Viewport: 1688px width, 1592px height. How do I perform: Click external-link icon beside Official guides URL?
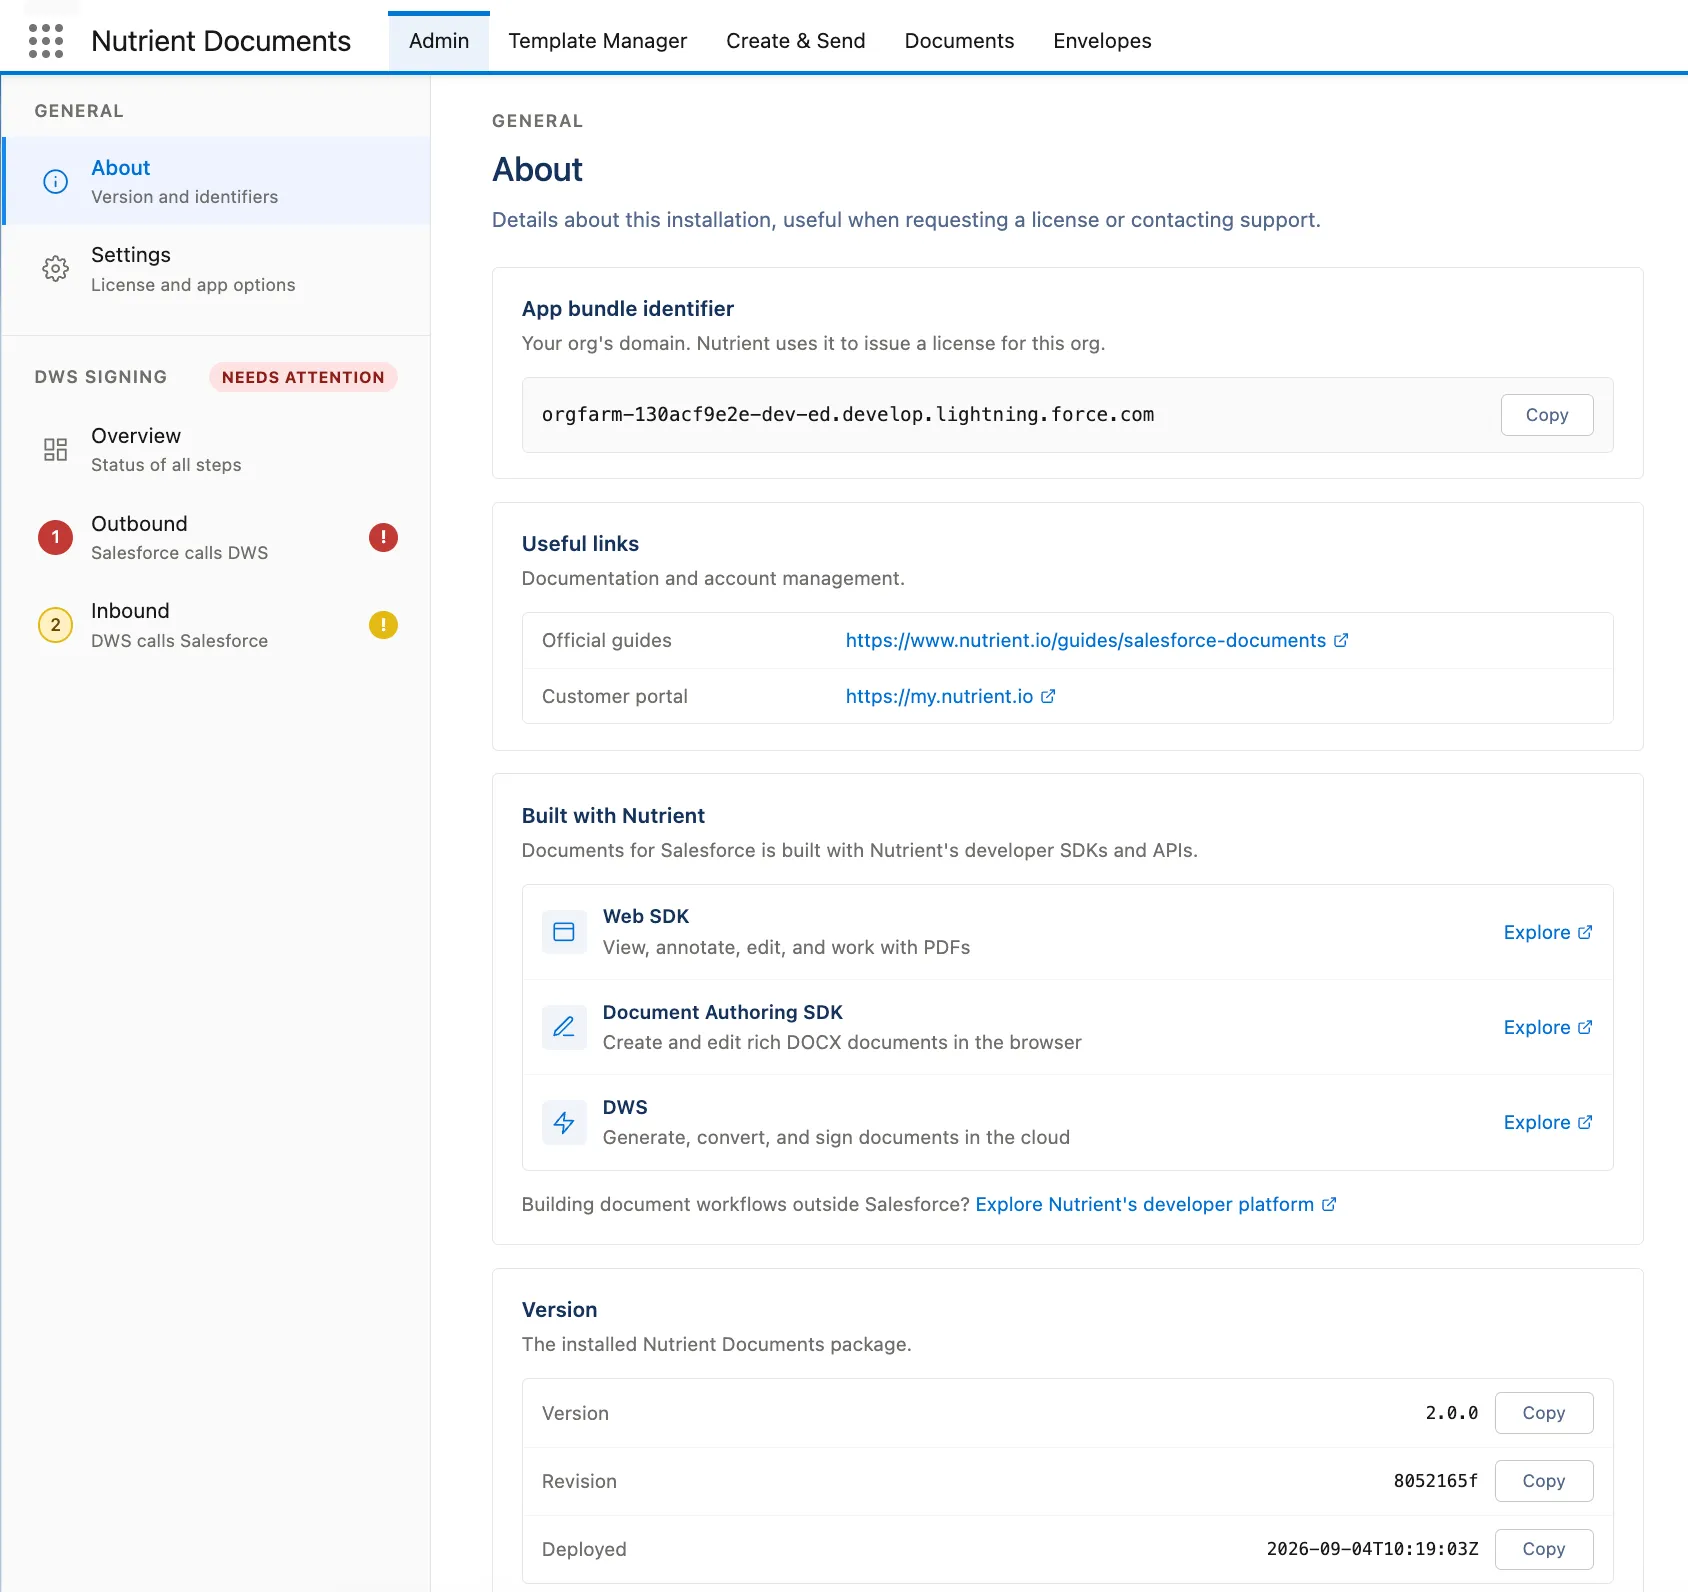[x=1341, y=640]
